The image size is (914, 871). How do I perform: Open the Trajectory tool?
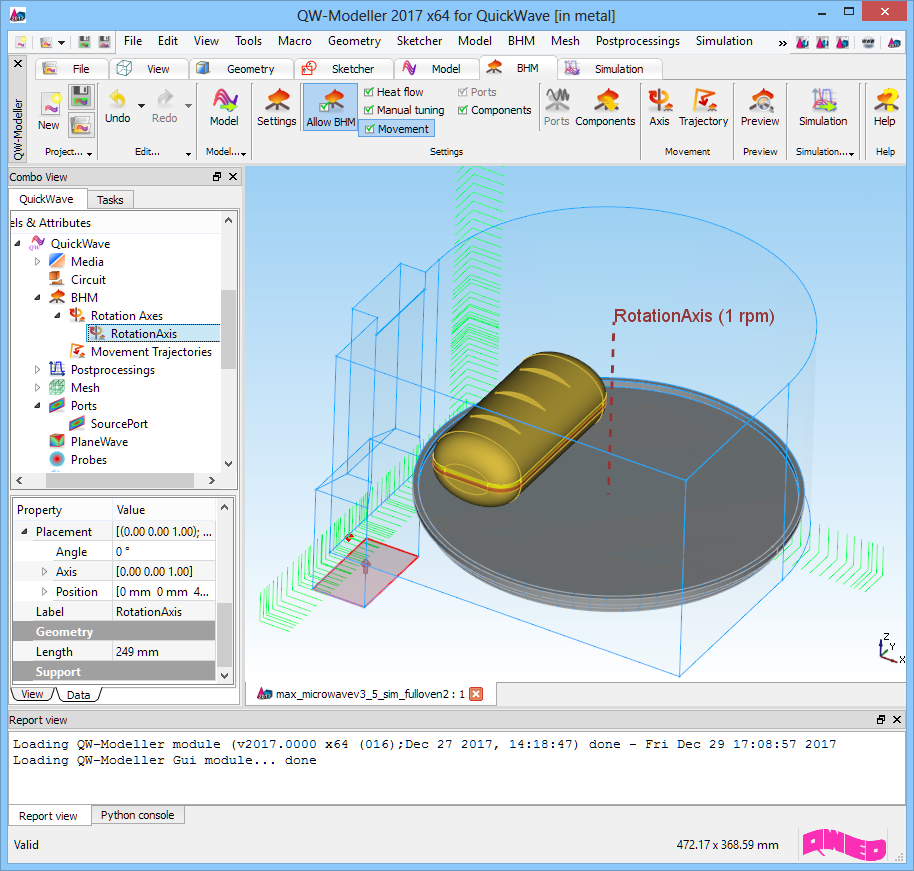click(x=703, y=108)
